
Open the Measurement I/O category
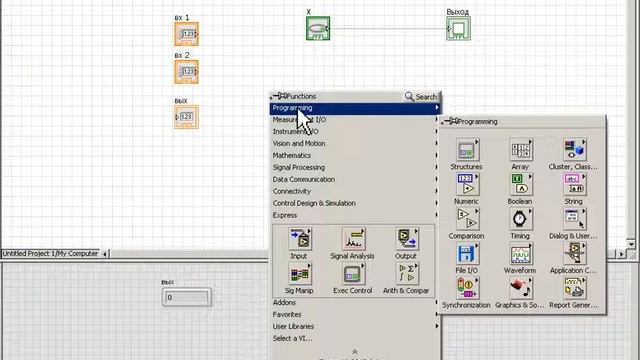[x=355, y=120]
